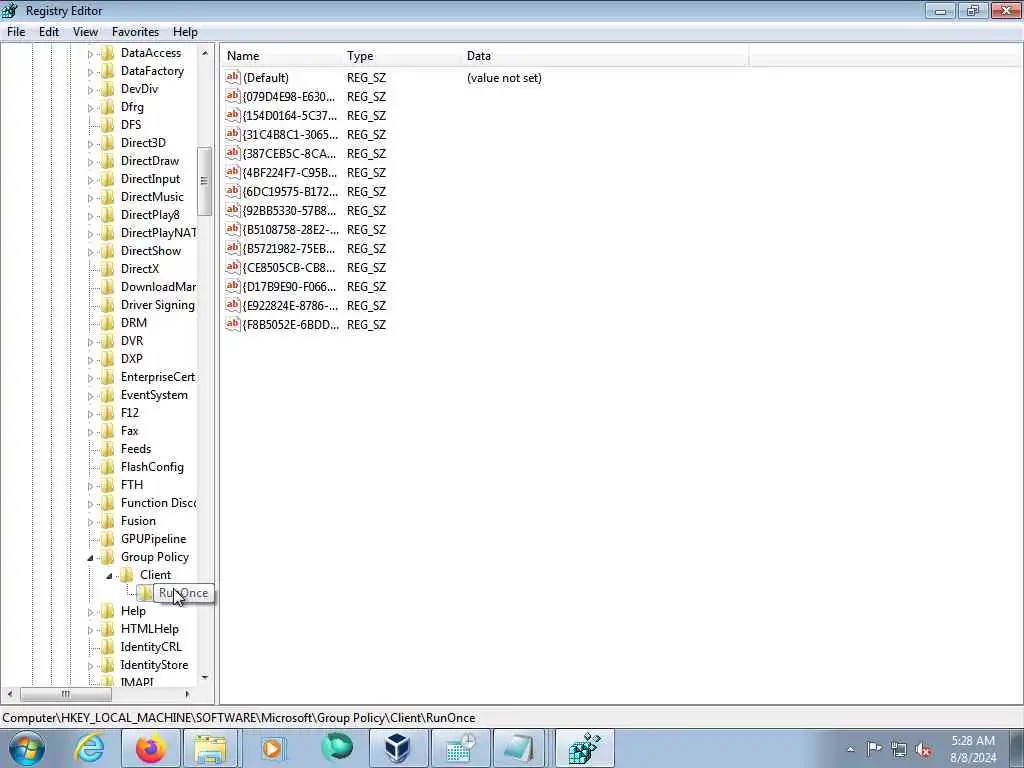The width and height of the screenshot is (1024, 768).
Task: Click the Action Center flag tray icon
Action: pyautogui.click(x=874, y=749)
